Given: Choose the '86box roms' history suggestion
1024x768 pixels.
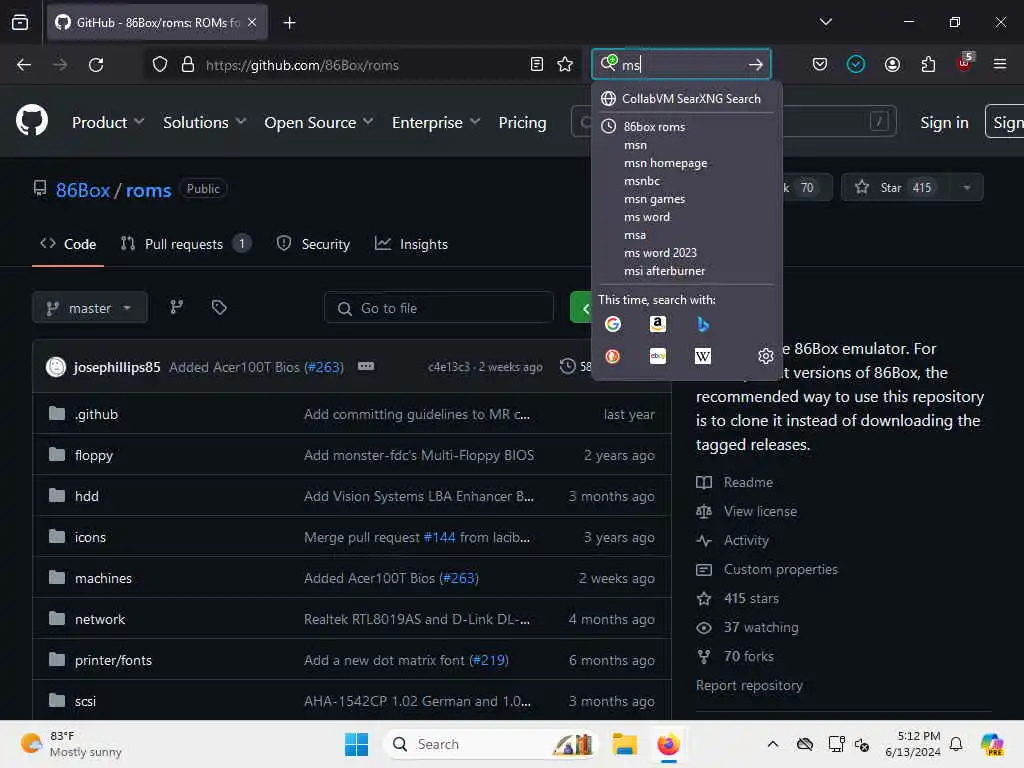Looking at the screenshot, I should click(654, 127).
